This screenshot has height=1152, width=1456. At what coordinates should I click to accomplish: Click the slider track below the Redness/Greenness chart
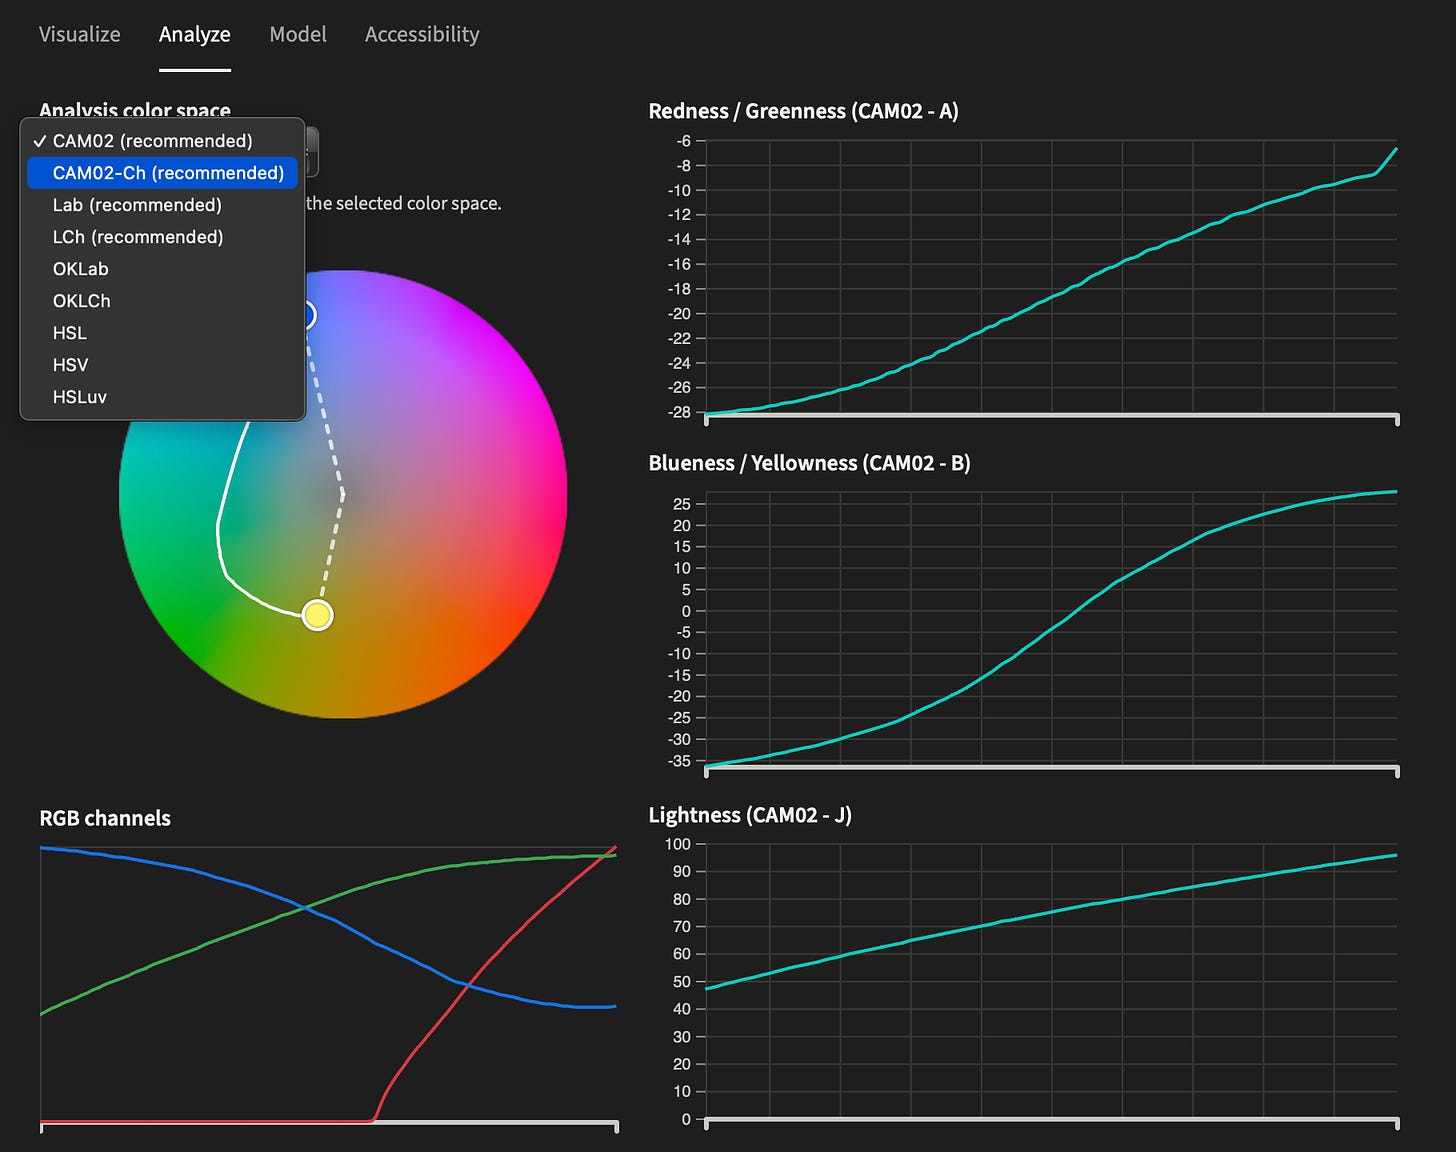coord(1050,419)
